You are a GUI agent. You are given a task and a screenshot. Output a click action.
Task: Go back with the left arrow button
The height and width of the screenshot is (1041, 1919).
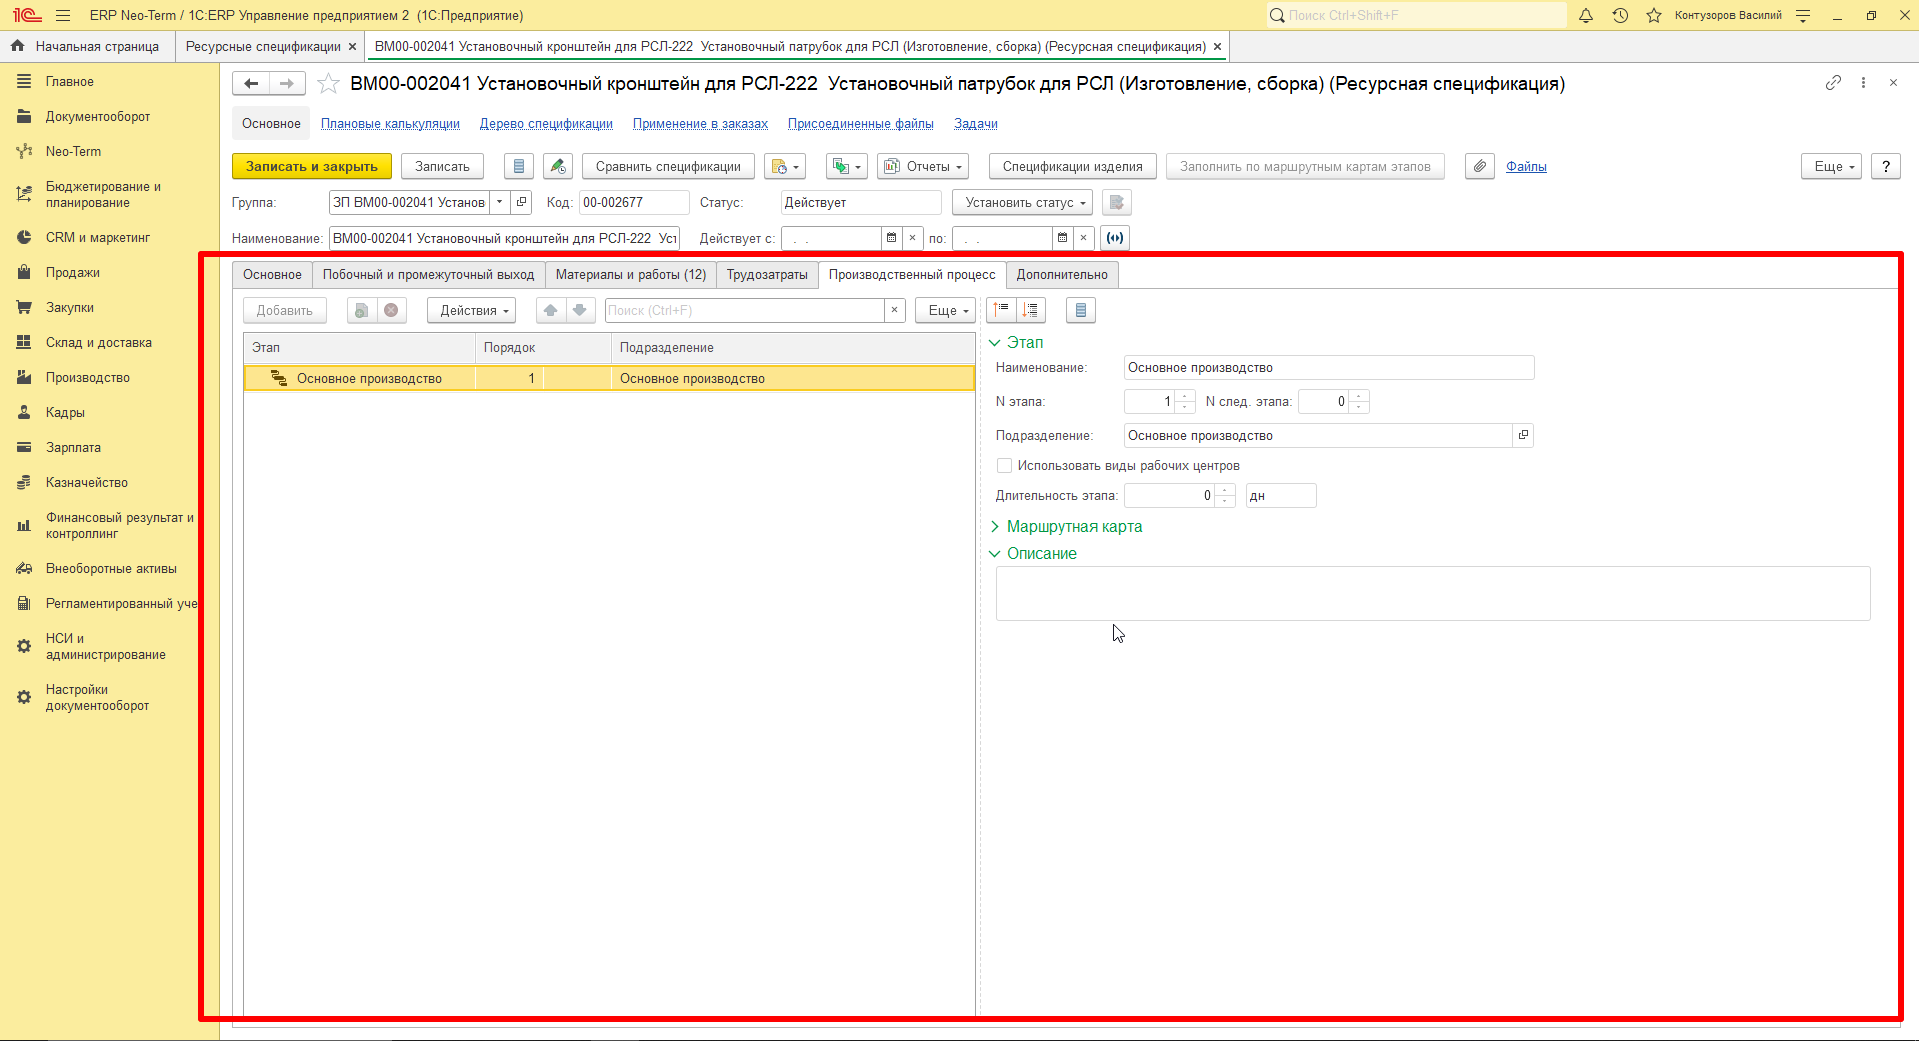pos(252,84)
